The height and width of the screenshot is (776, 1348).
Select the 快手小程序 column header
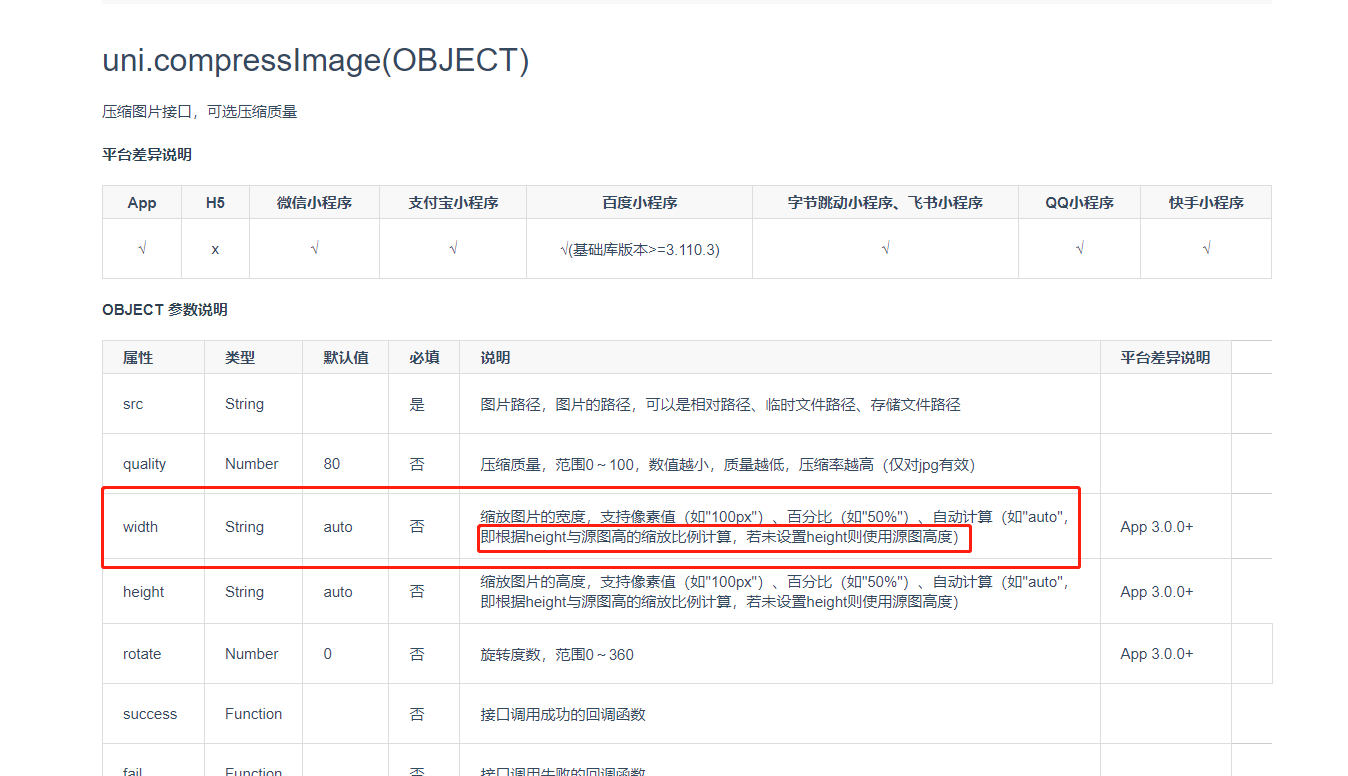1206,203
